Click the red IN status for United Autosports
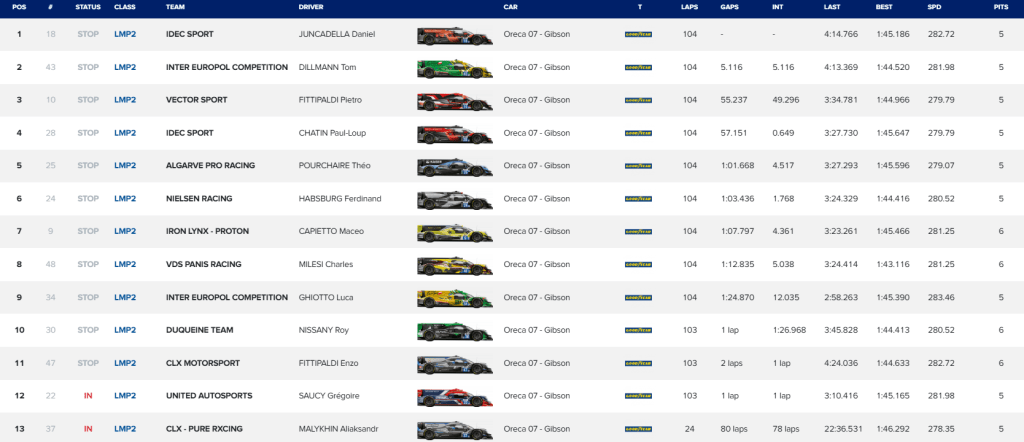The image size is (1024, 442). [88, 396]
